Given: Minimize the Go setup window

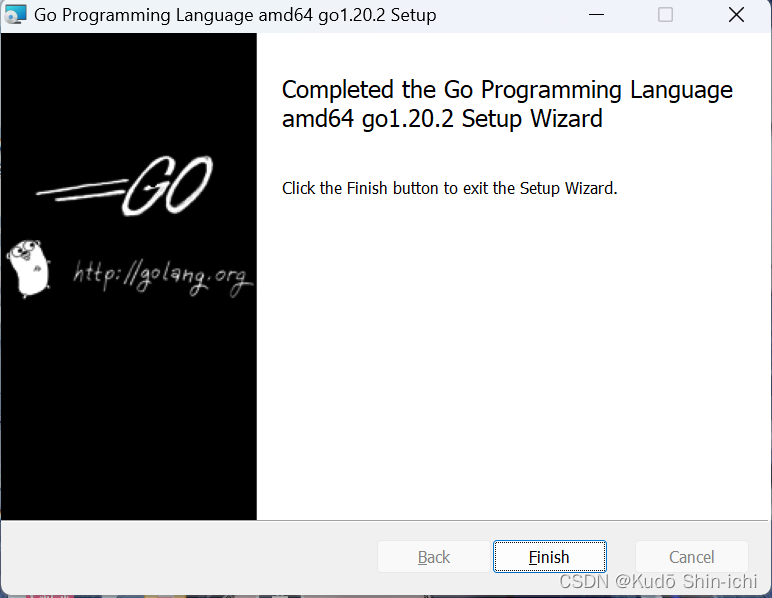Looking at the screenshot, I should [596, 15].
